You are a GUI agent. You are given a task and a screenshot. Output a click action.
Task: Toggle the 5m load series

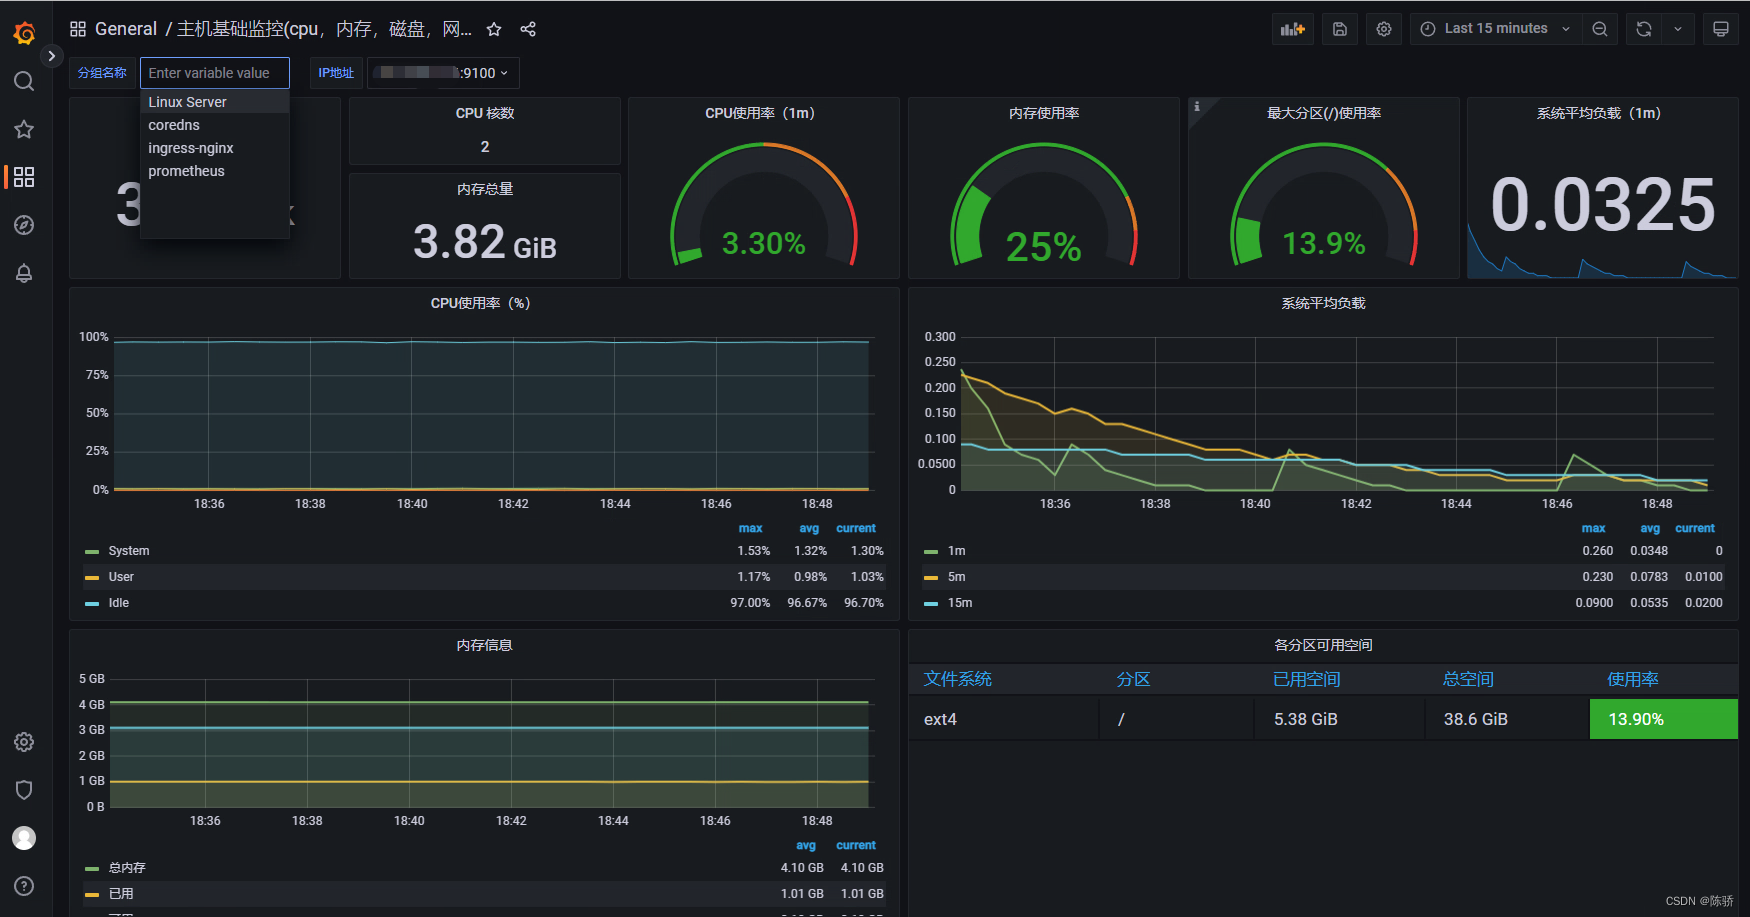[956, 577]
